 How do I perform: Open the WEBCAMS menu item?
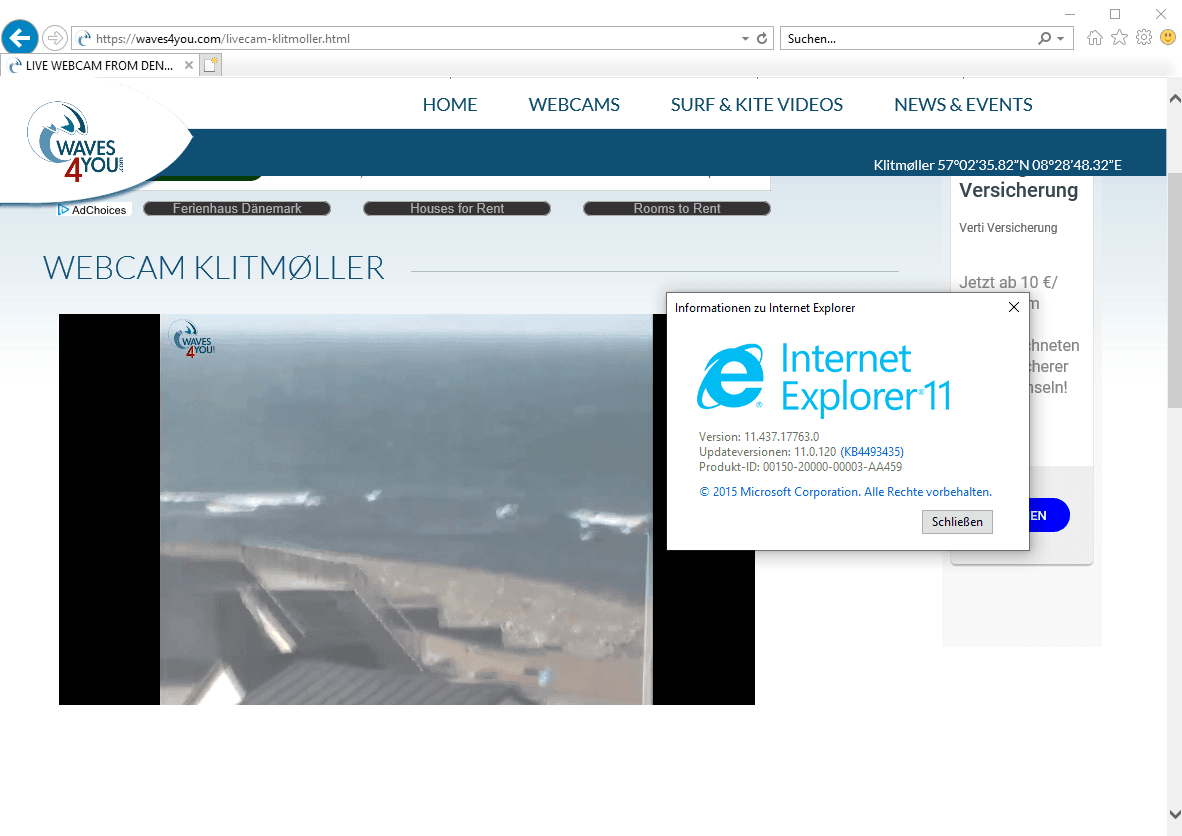click(574, 105)
